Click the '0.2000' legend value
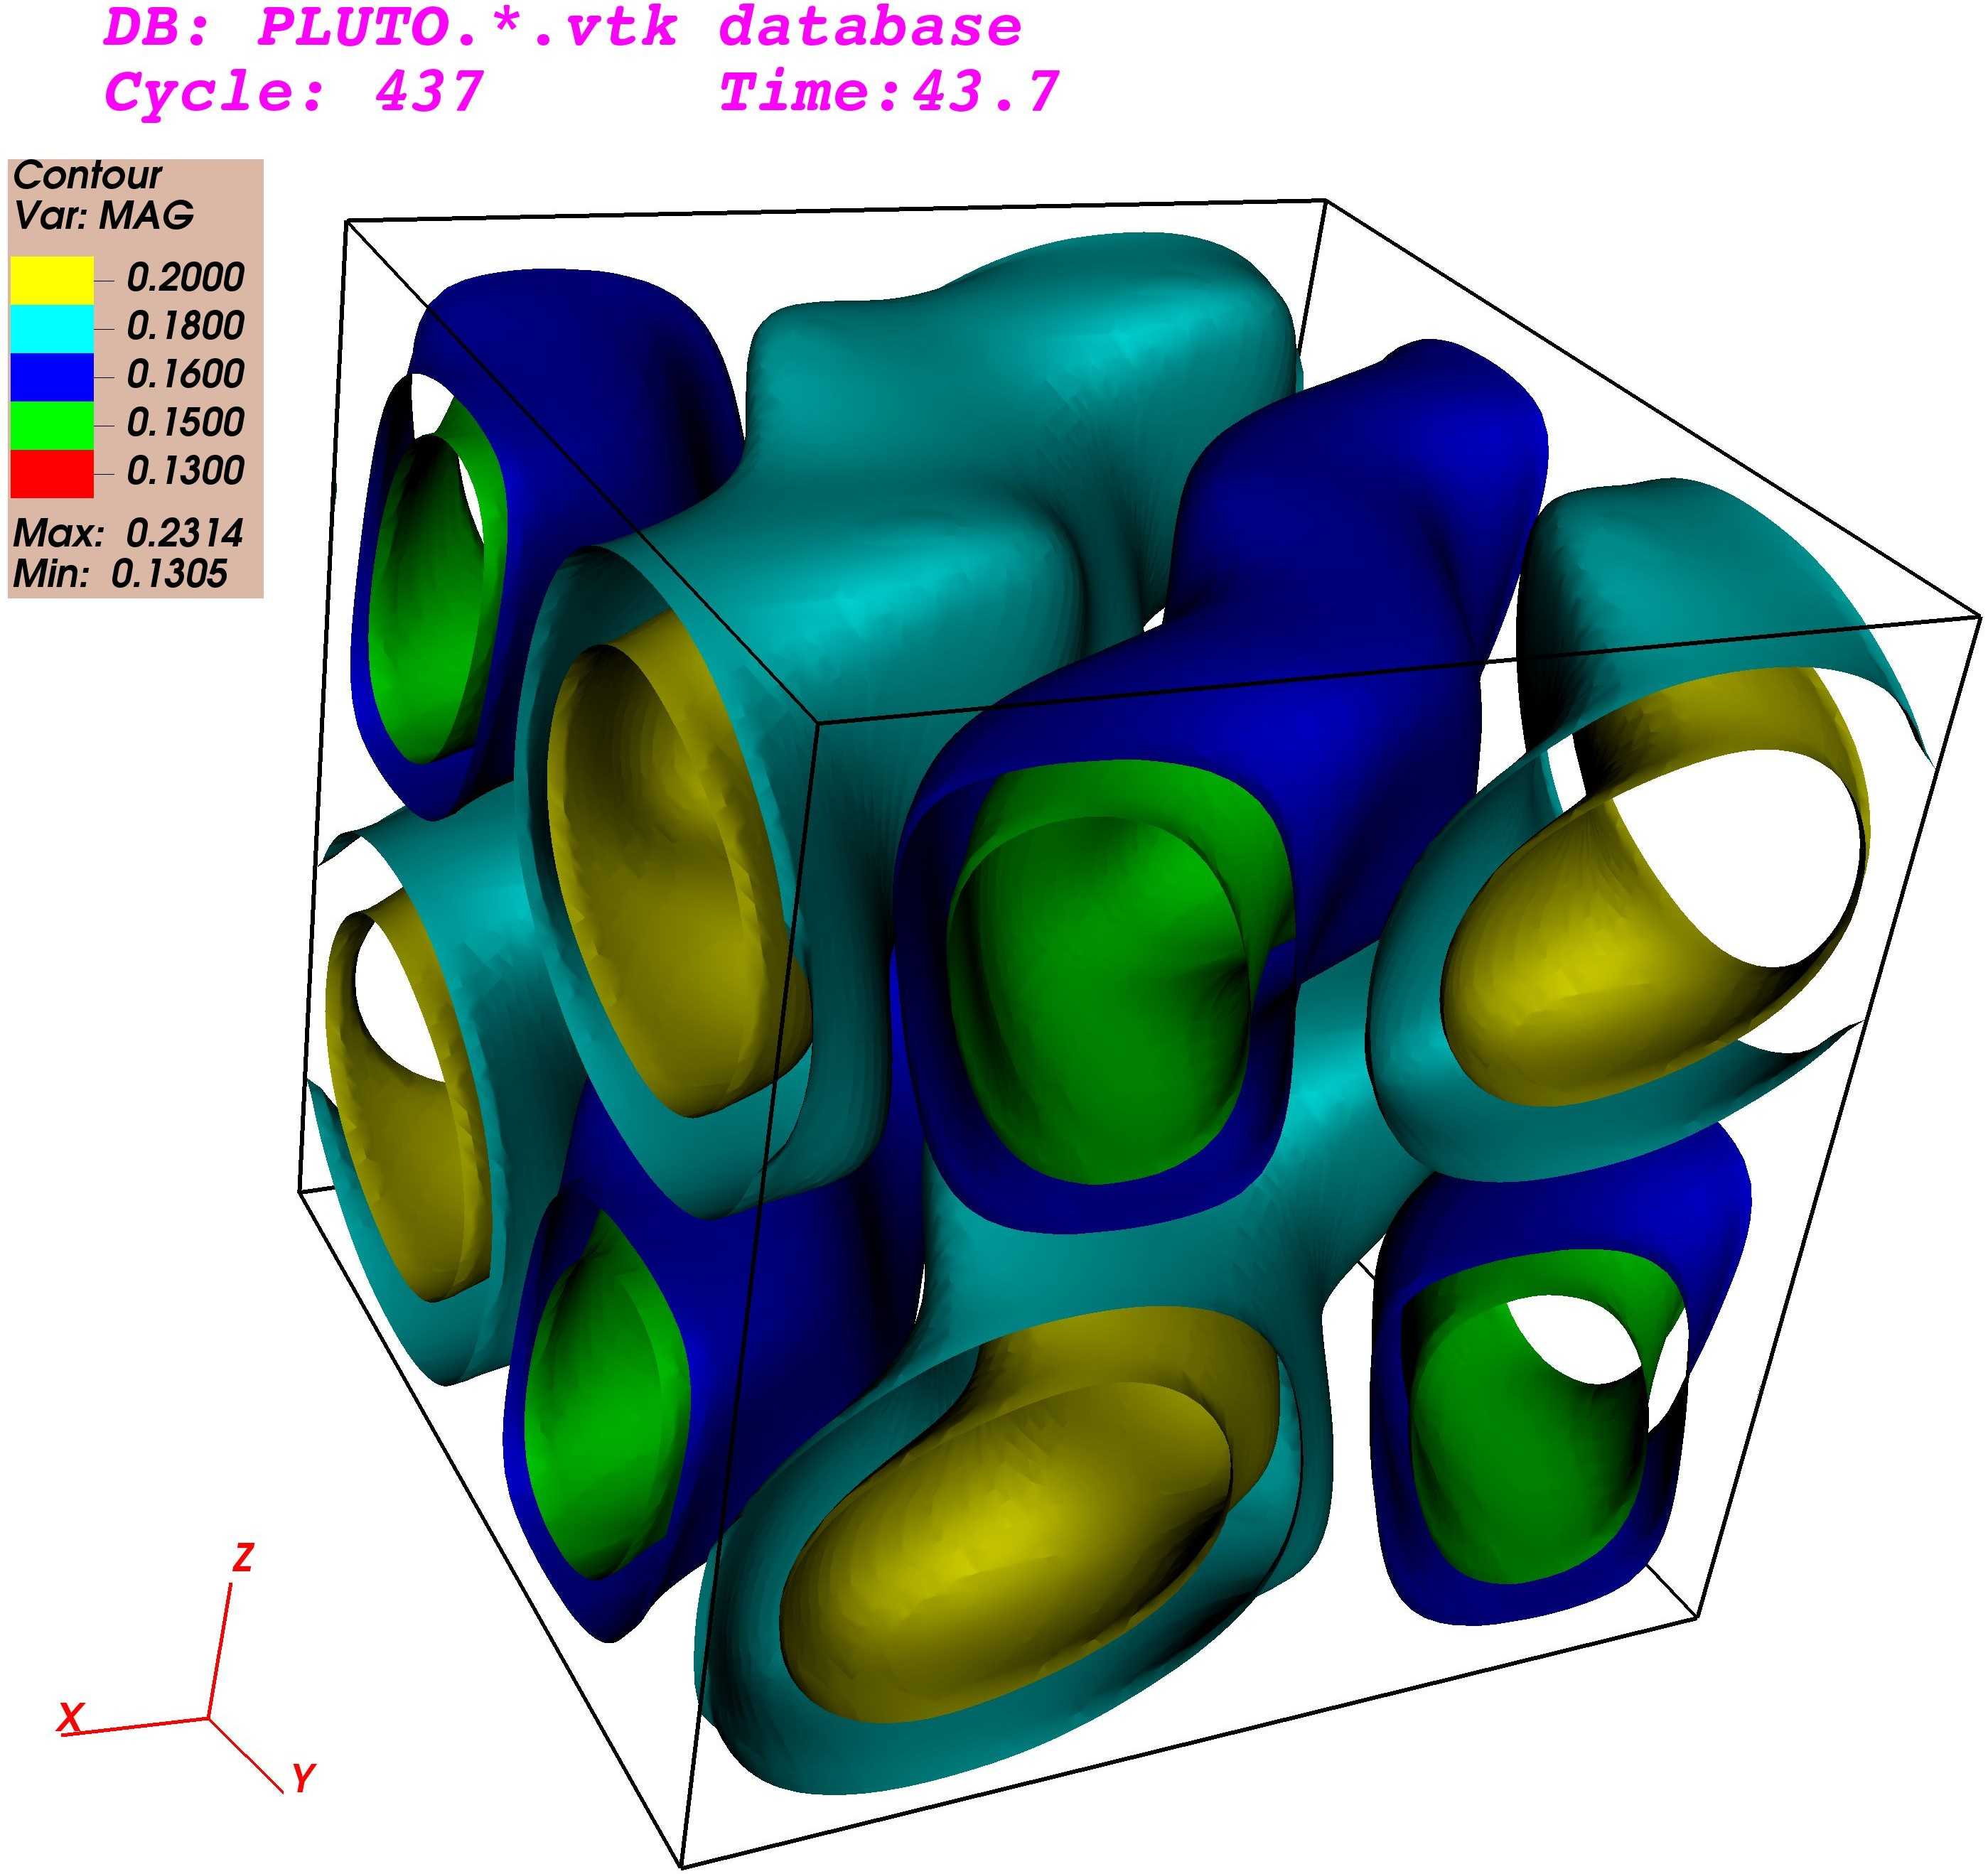 (185, 278)
